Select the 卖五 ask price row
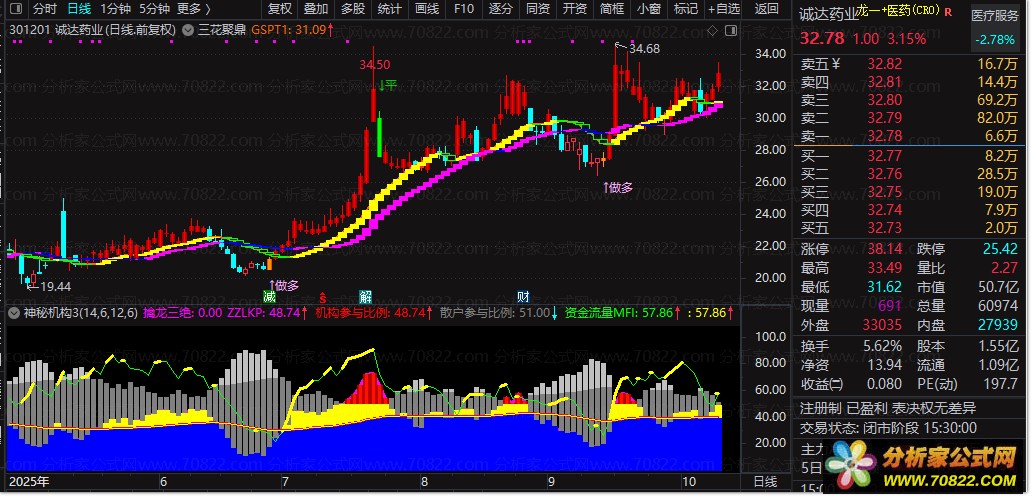1033x497 pixels. [909, 64]
